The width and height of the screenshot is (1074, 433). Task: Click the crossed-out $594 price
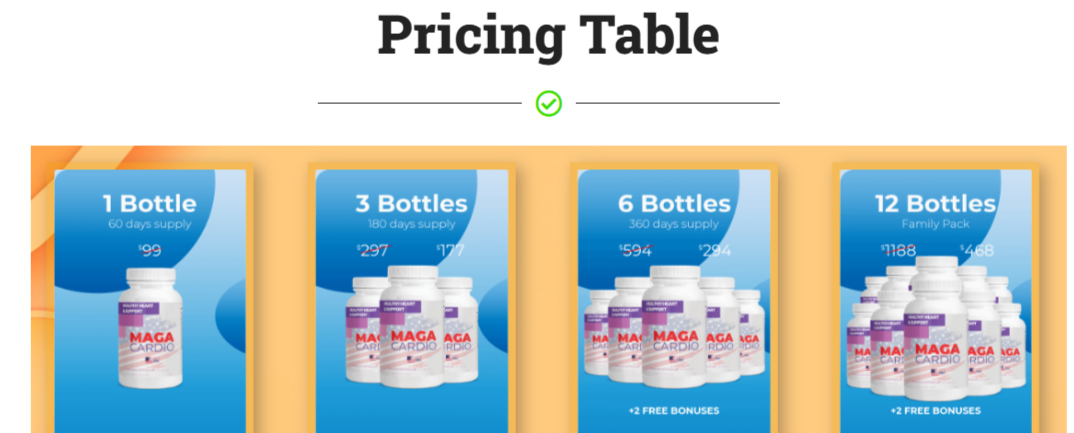click(636, 251)
